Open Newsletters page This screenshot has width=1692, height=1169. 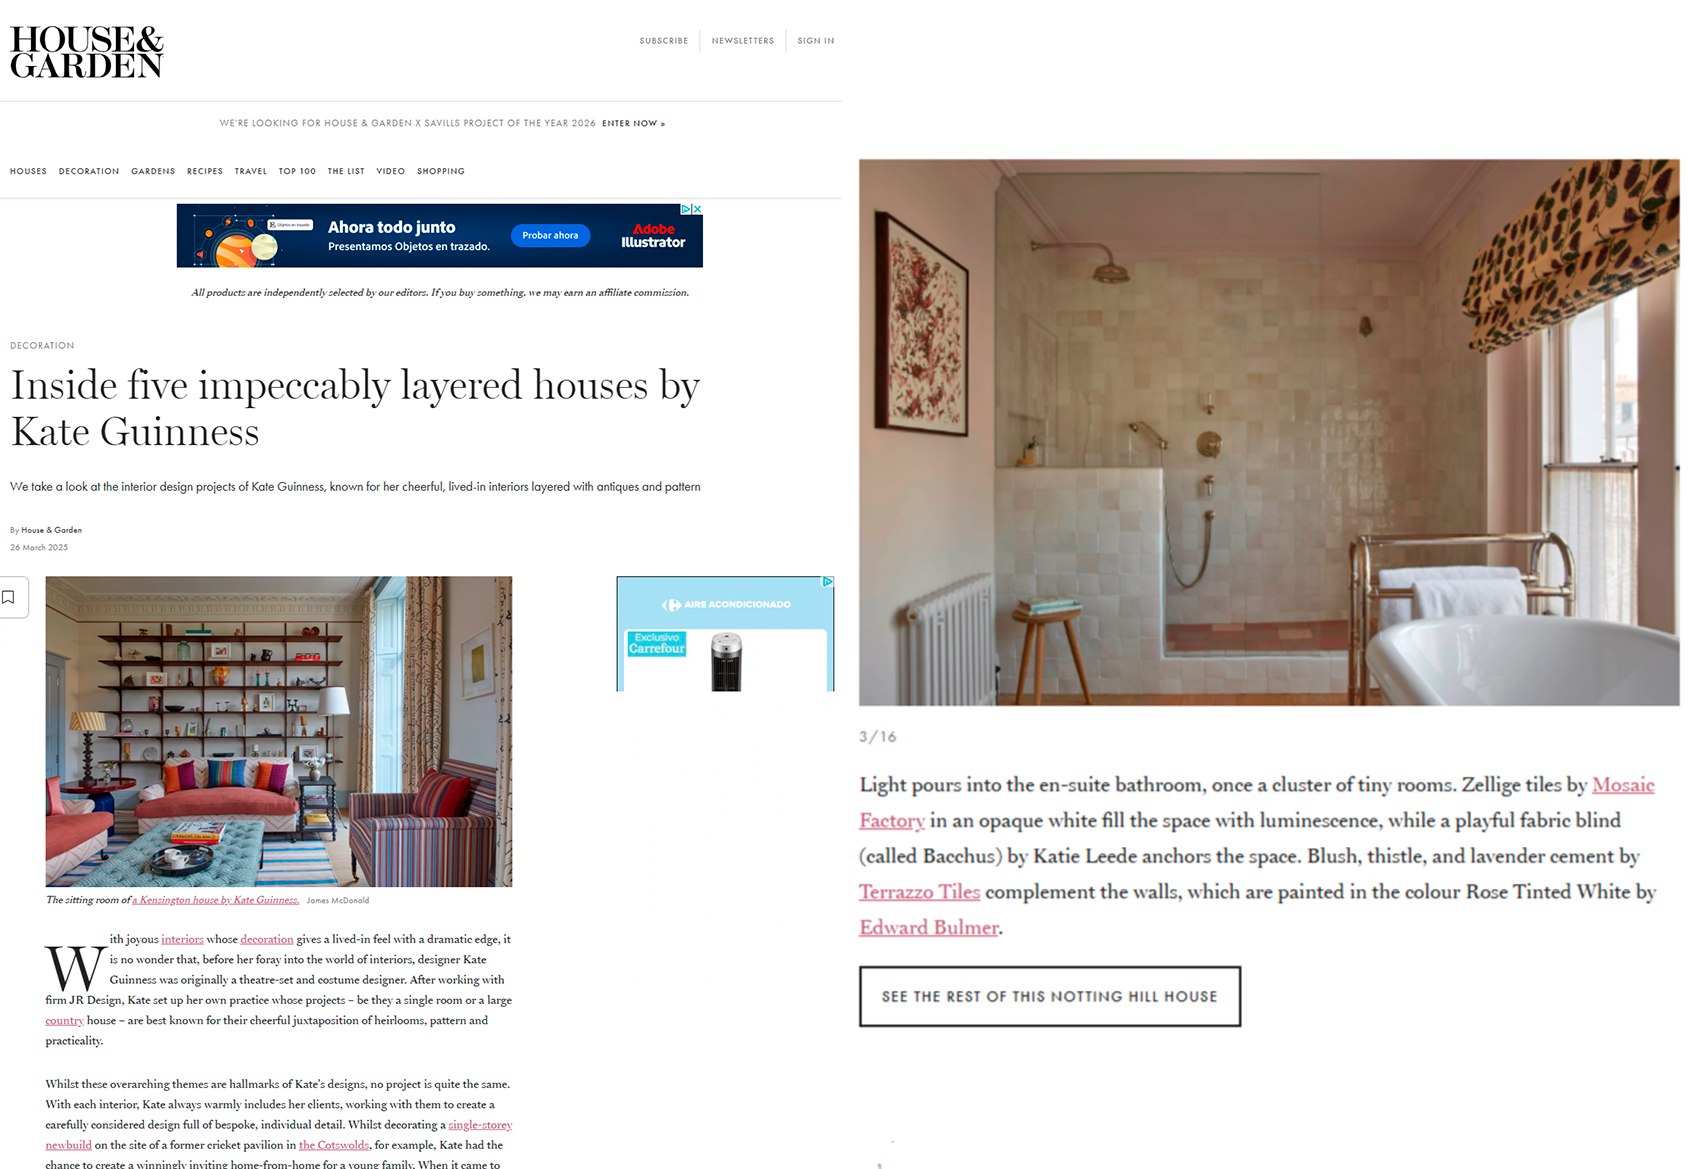pos(743,41)
